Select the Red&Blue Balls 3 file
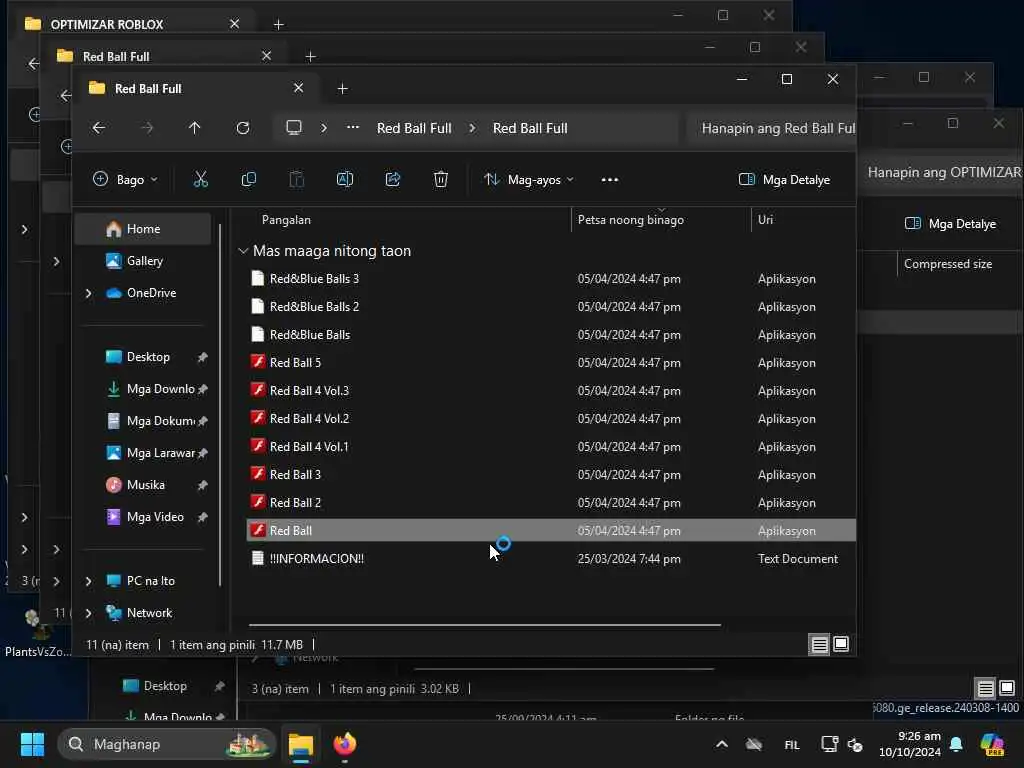 551,279
